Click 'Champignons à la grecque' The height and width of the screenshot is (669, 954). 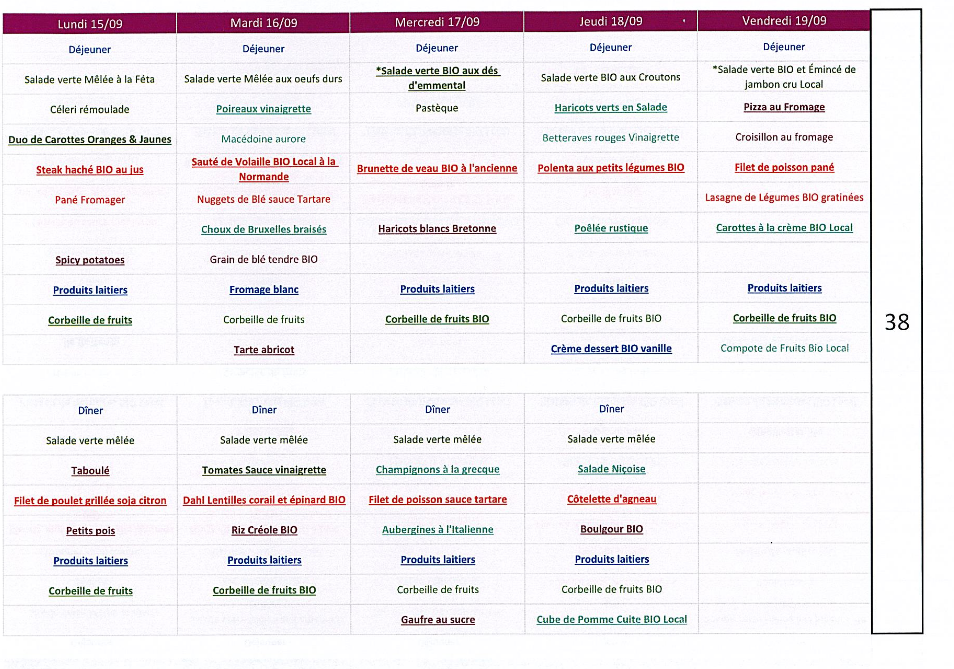tap(437, 470)
